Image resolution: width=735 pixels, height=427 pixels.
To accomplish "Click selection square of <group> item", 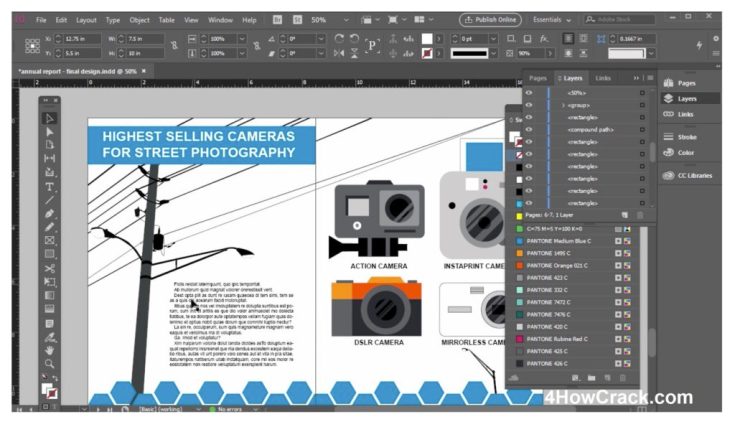I will pos(642,105).
